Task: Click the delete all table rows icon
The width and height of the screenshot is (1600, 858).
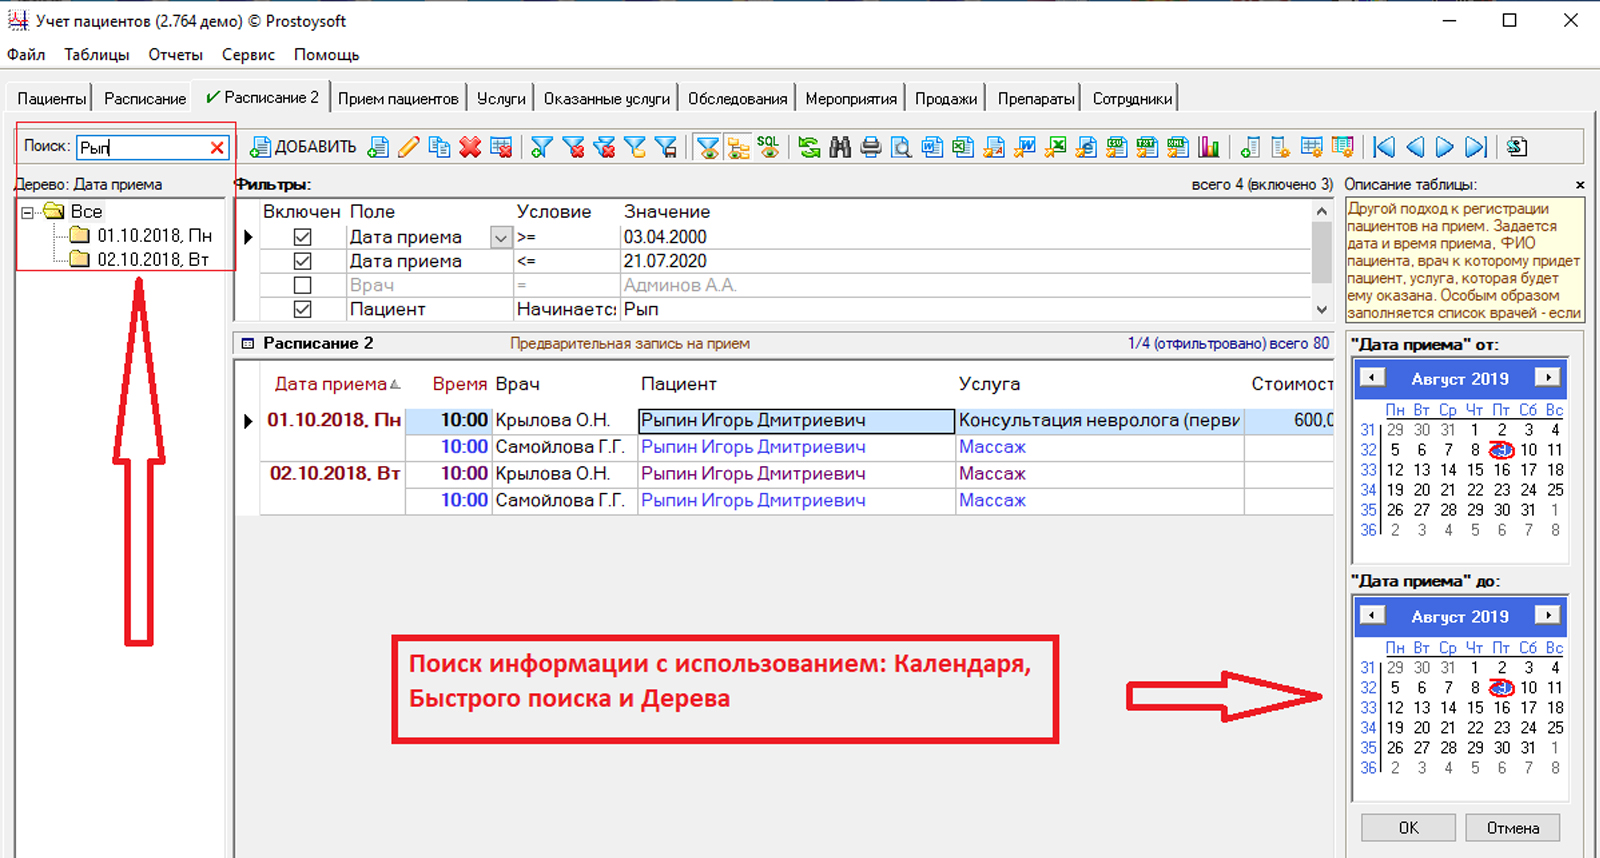Action: click(x=501, y=147)
